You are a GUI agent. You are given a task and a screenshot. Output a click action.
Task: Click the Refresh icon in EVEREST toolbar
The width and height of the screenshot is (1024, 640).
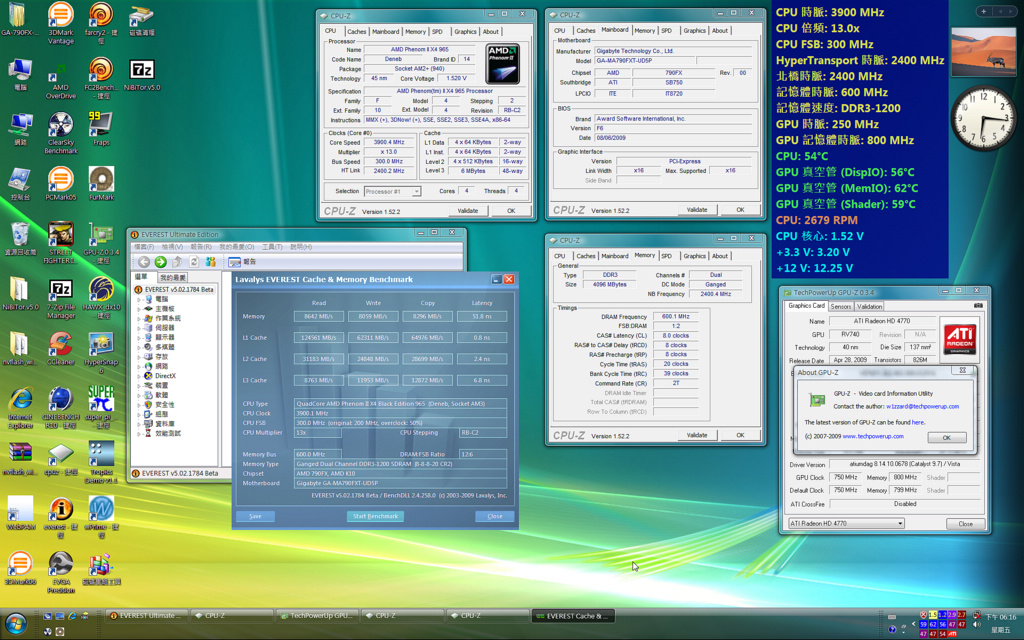194,261
